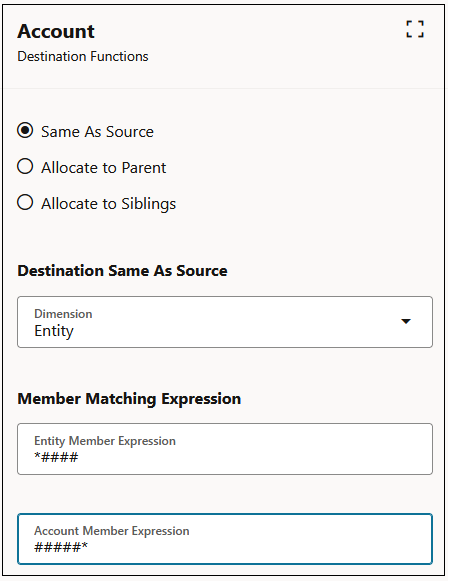Click the Dimension label inside the combo box
This screenshot has height=581, width=449.
tap(63, 314)
